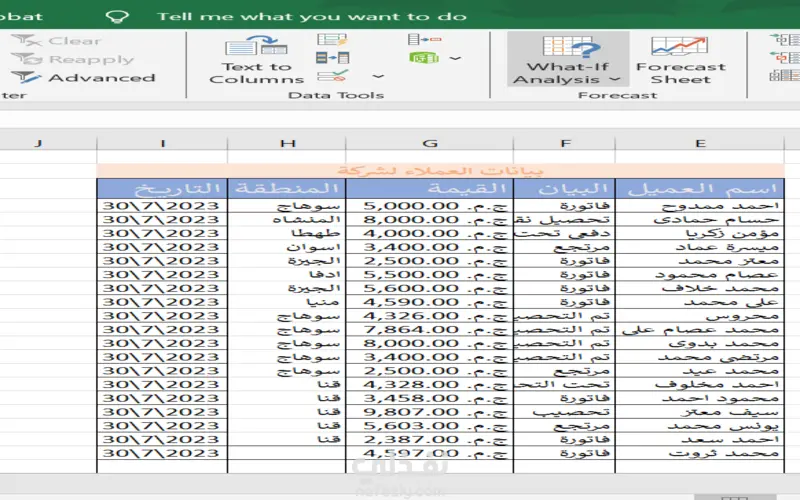Click Remove Duplicates icon in Data Tools

pyautogui.click(x=332, y=58)
